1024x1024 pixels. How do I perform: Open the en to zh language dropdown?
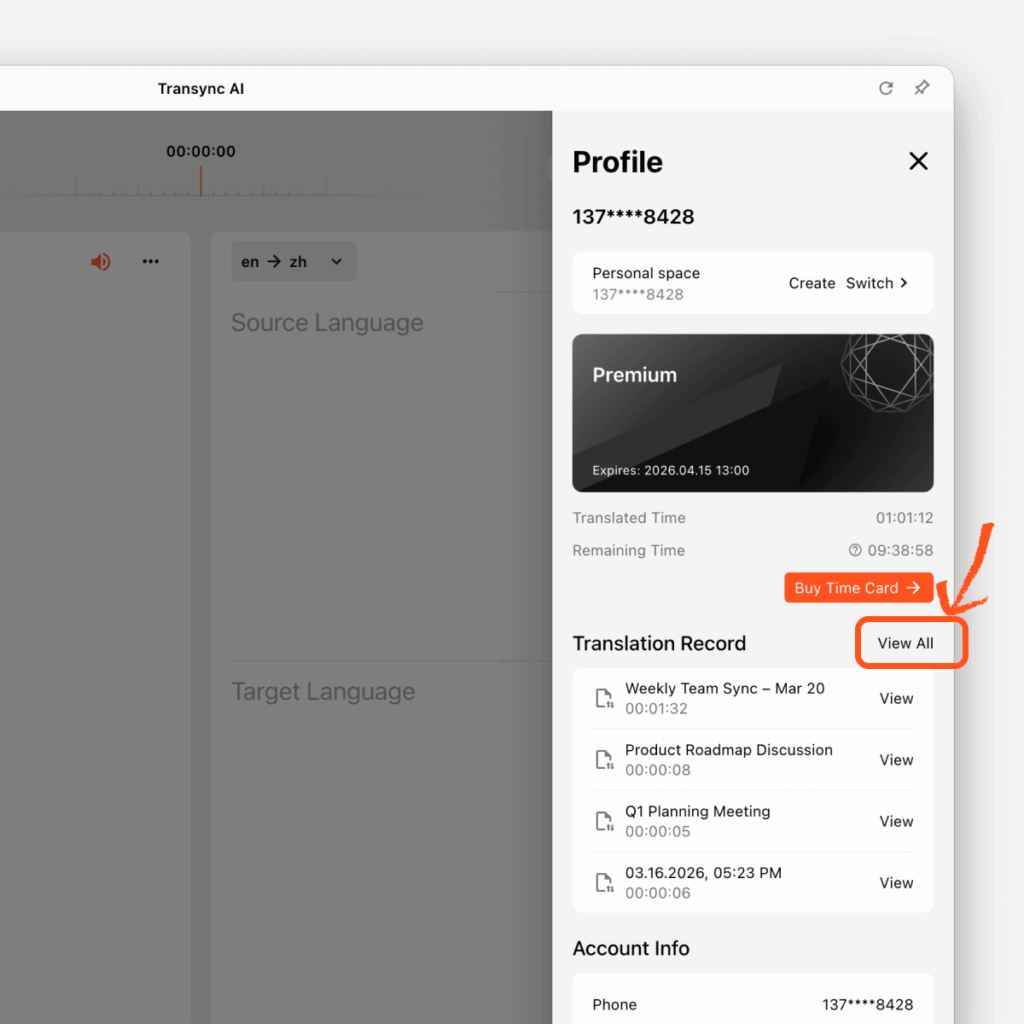pos(293,261)
